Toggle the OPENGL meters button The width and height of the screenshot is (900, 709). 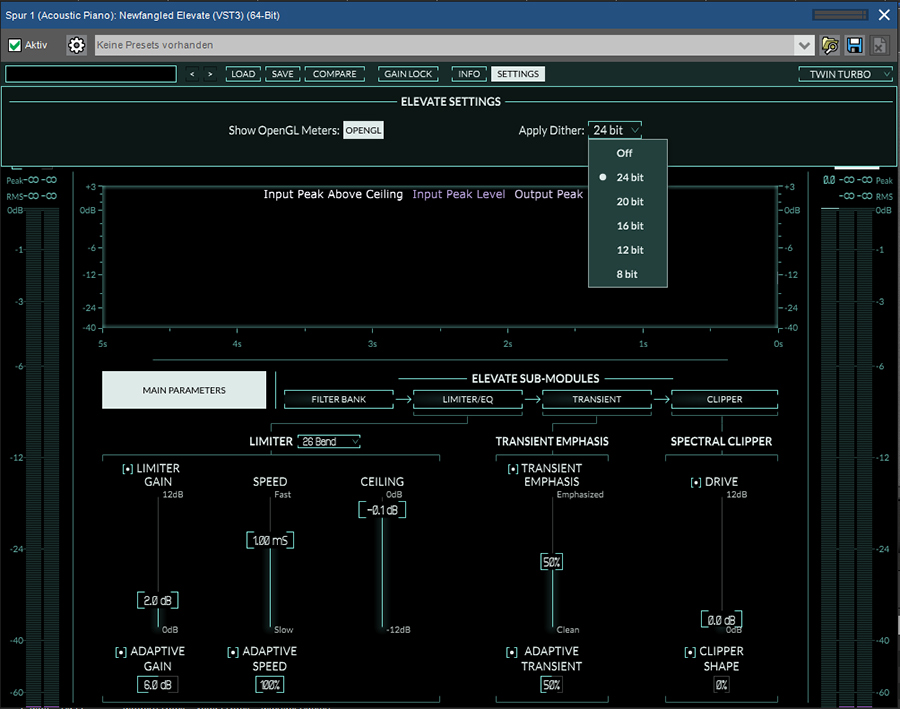click(x=363, y=130)
